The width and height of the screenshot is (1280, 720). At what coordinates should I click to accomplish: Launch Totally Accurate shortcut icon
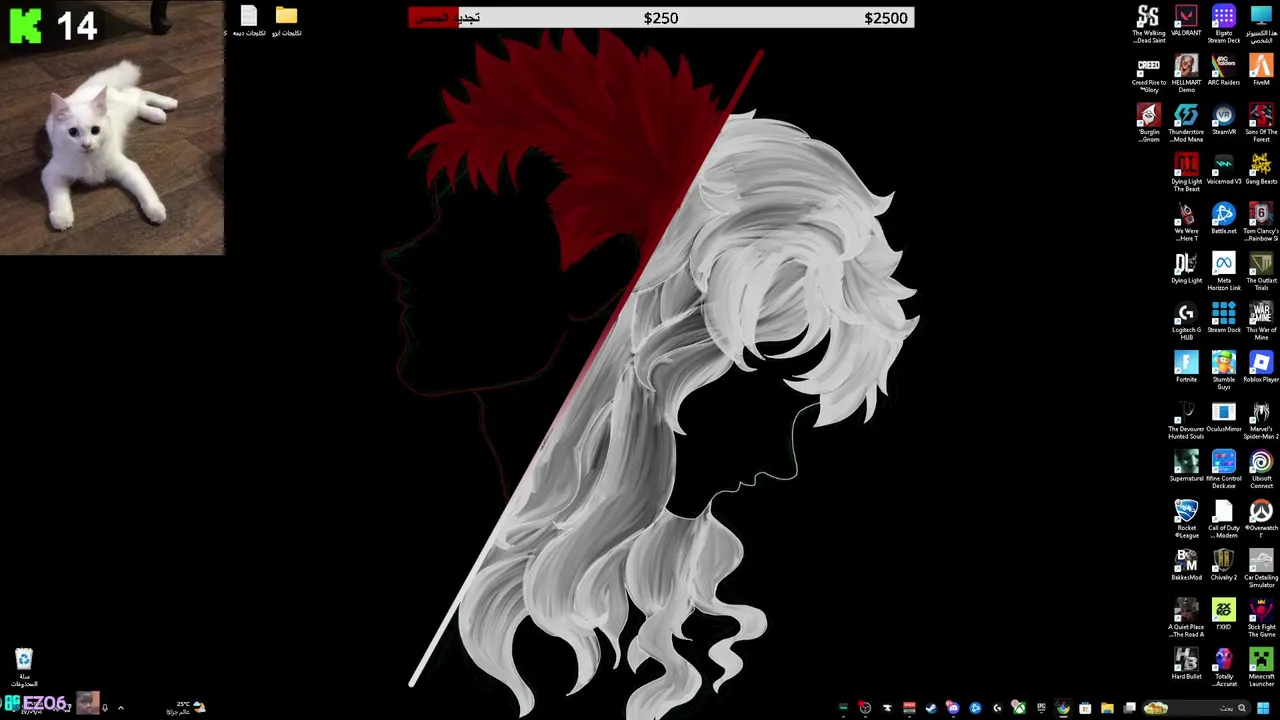click(x=1224, y=667)
